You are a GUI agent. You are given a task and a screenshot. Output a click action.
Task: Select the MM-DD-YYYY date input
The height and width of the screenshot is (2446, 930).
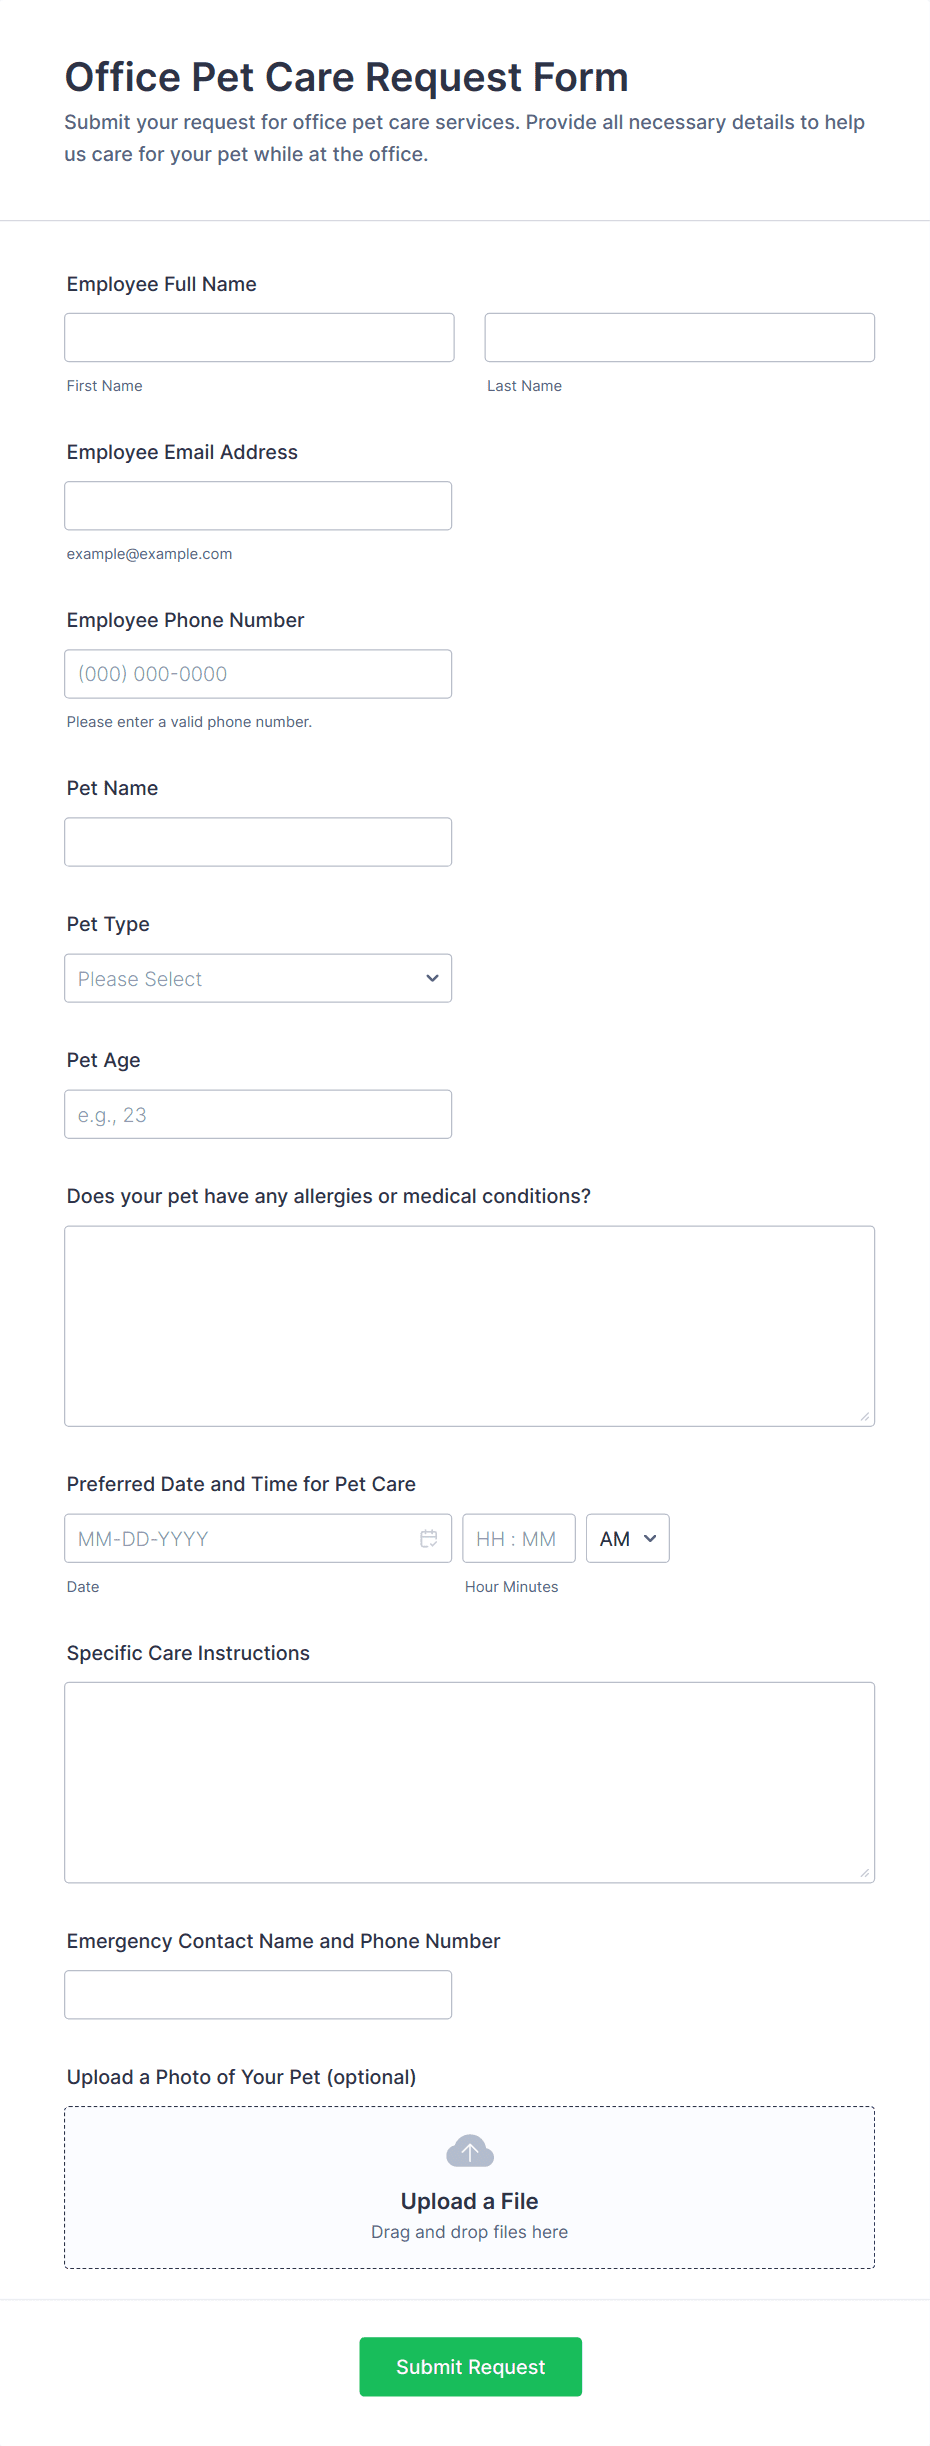[240, 1538]
